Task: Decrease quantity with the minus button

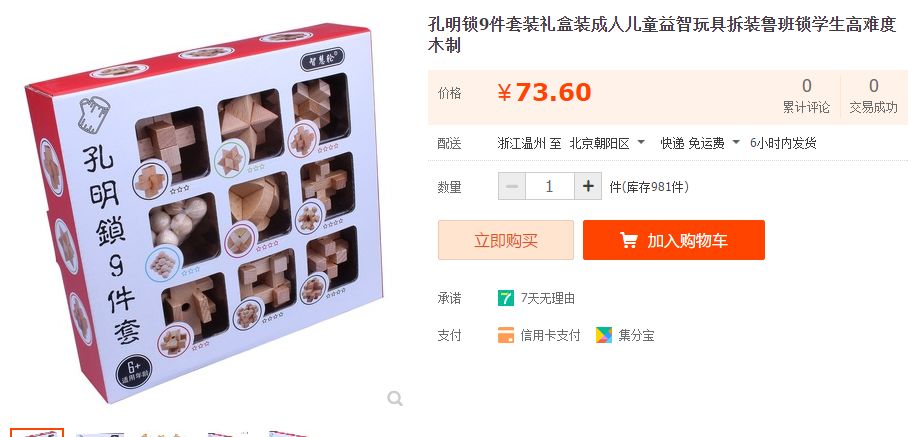Action: (x=512, y=186)
